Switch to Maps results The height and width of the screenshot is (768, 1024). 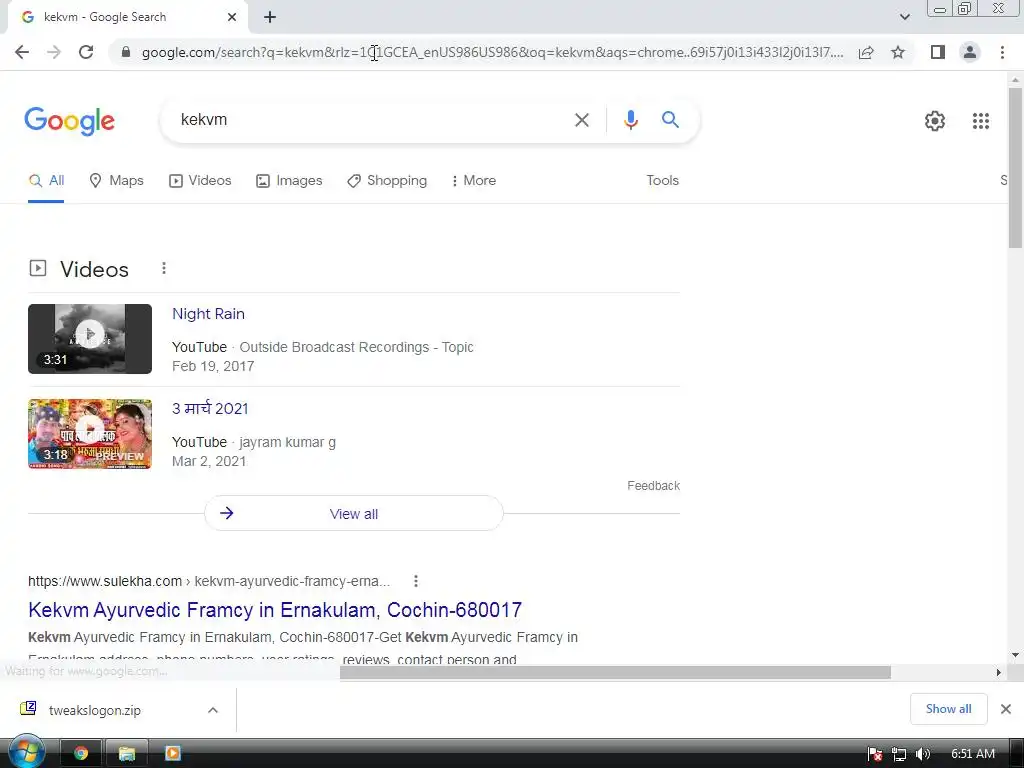point(116,181)
